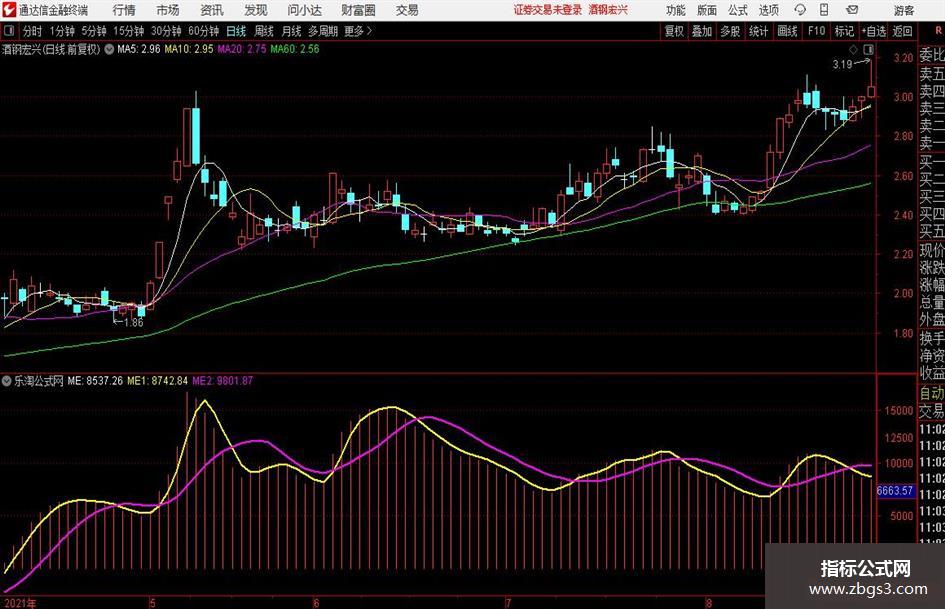945x609 pixels.
Task: Click the 叠加 overlay toolbar button
Action: [x=702, y=31]
